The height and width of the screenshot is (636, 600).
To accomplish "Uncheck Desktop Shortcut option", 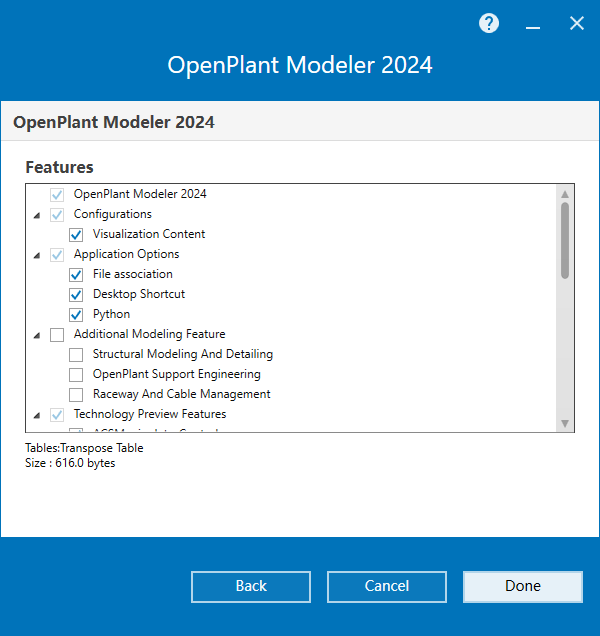I will point(76,294).
